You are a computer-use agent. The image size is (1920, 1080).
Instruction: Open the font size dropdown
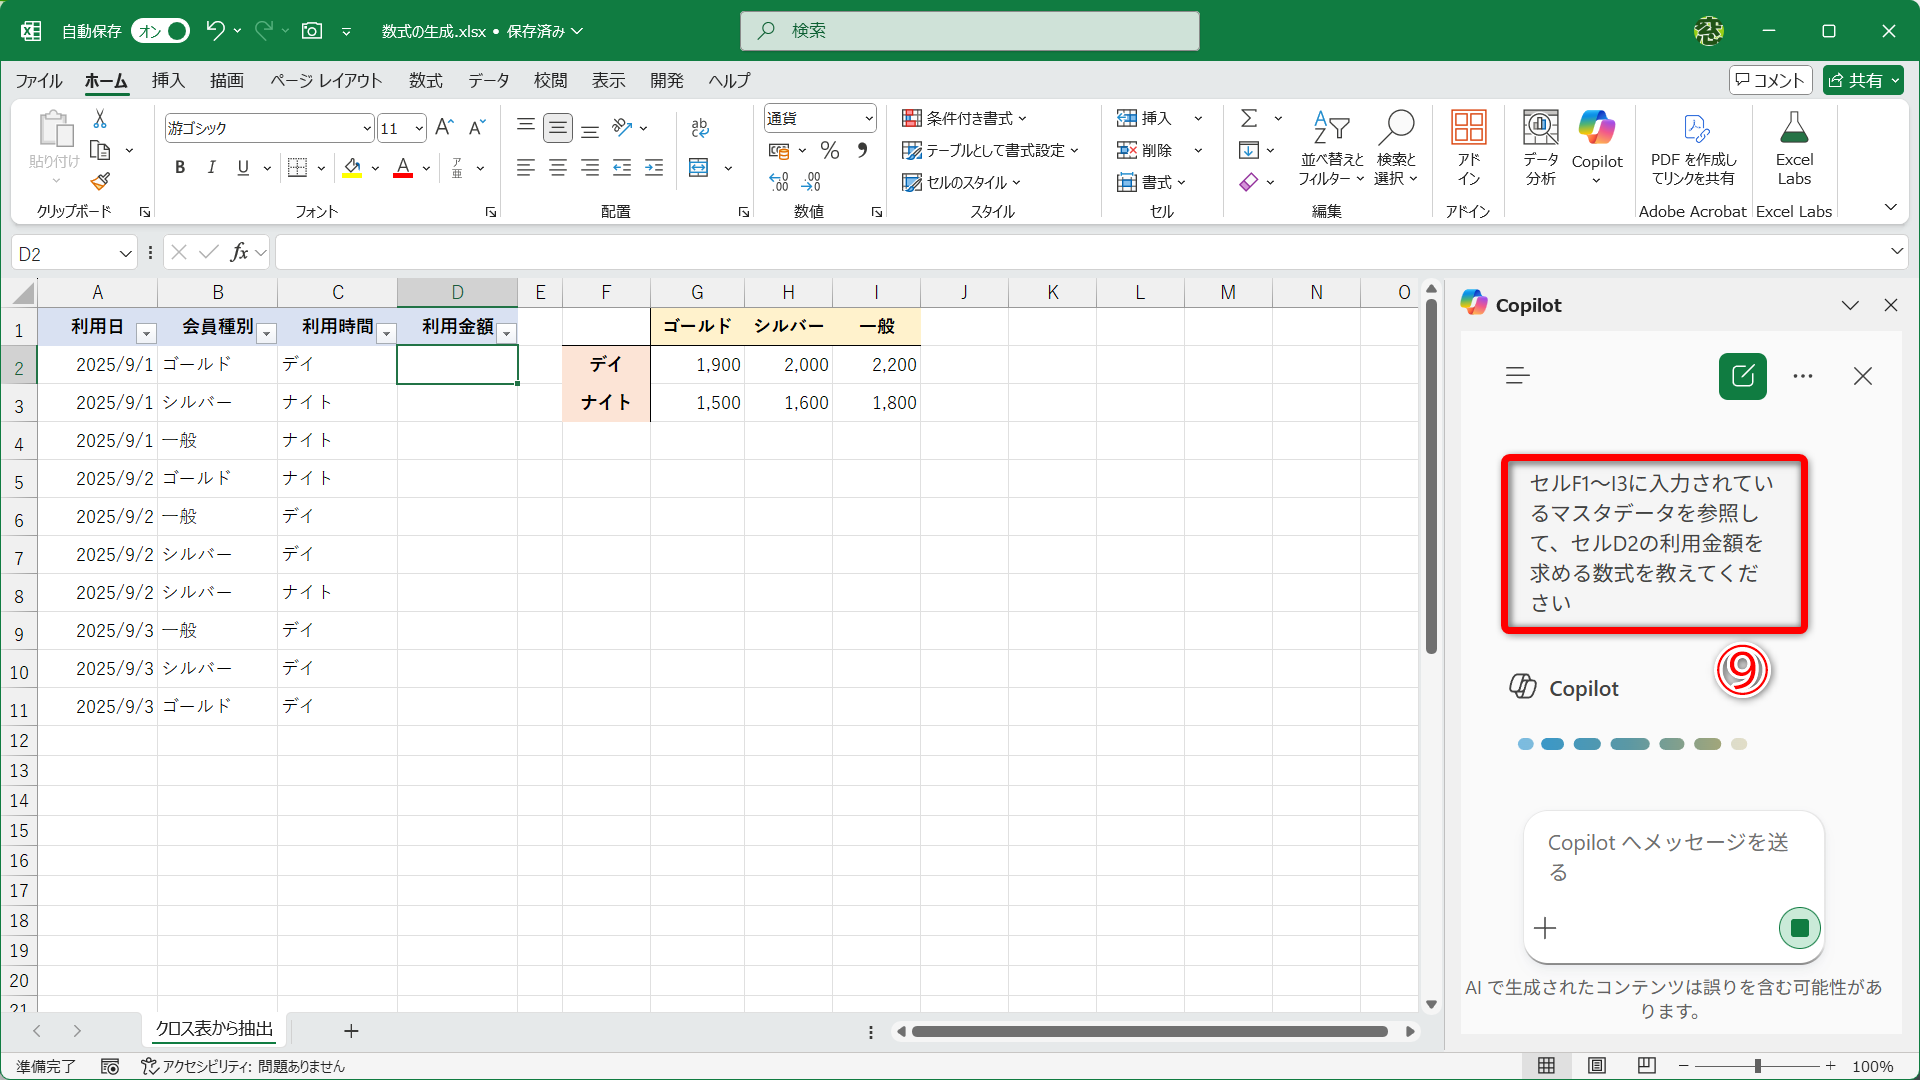point(419,128)
